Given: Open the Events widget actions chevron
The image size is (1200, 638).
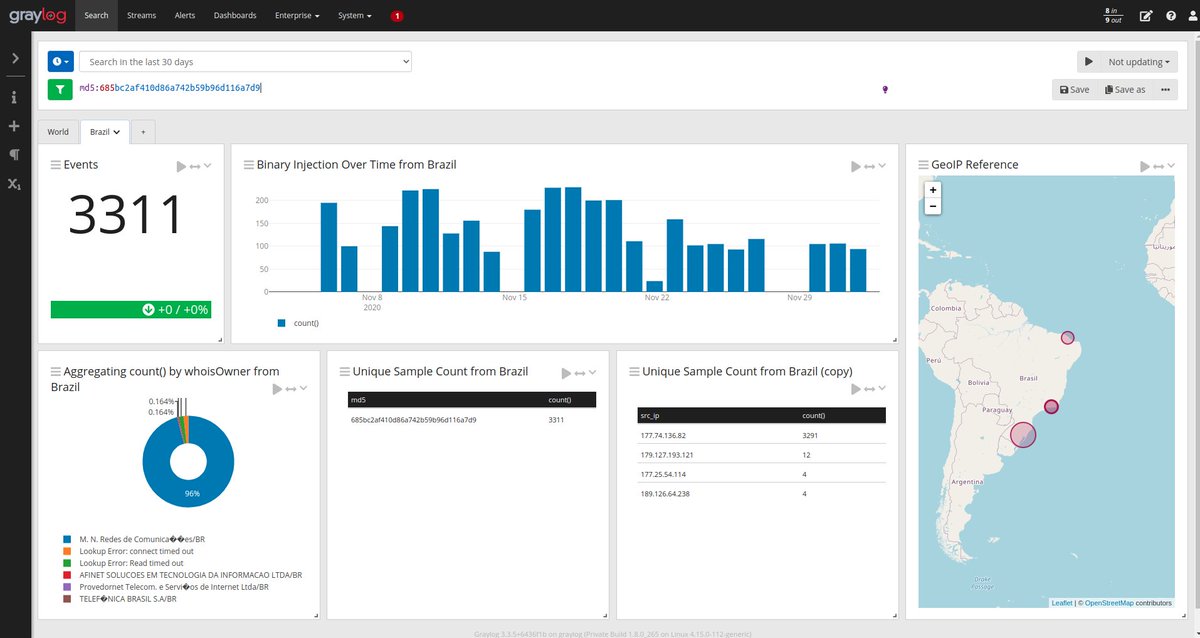Looking at the screenshot, I should (208, 166).
